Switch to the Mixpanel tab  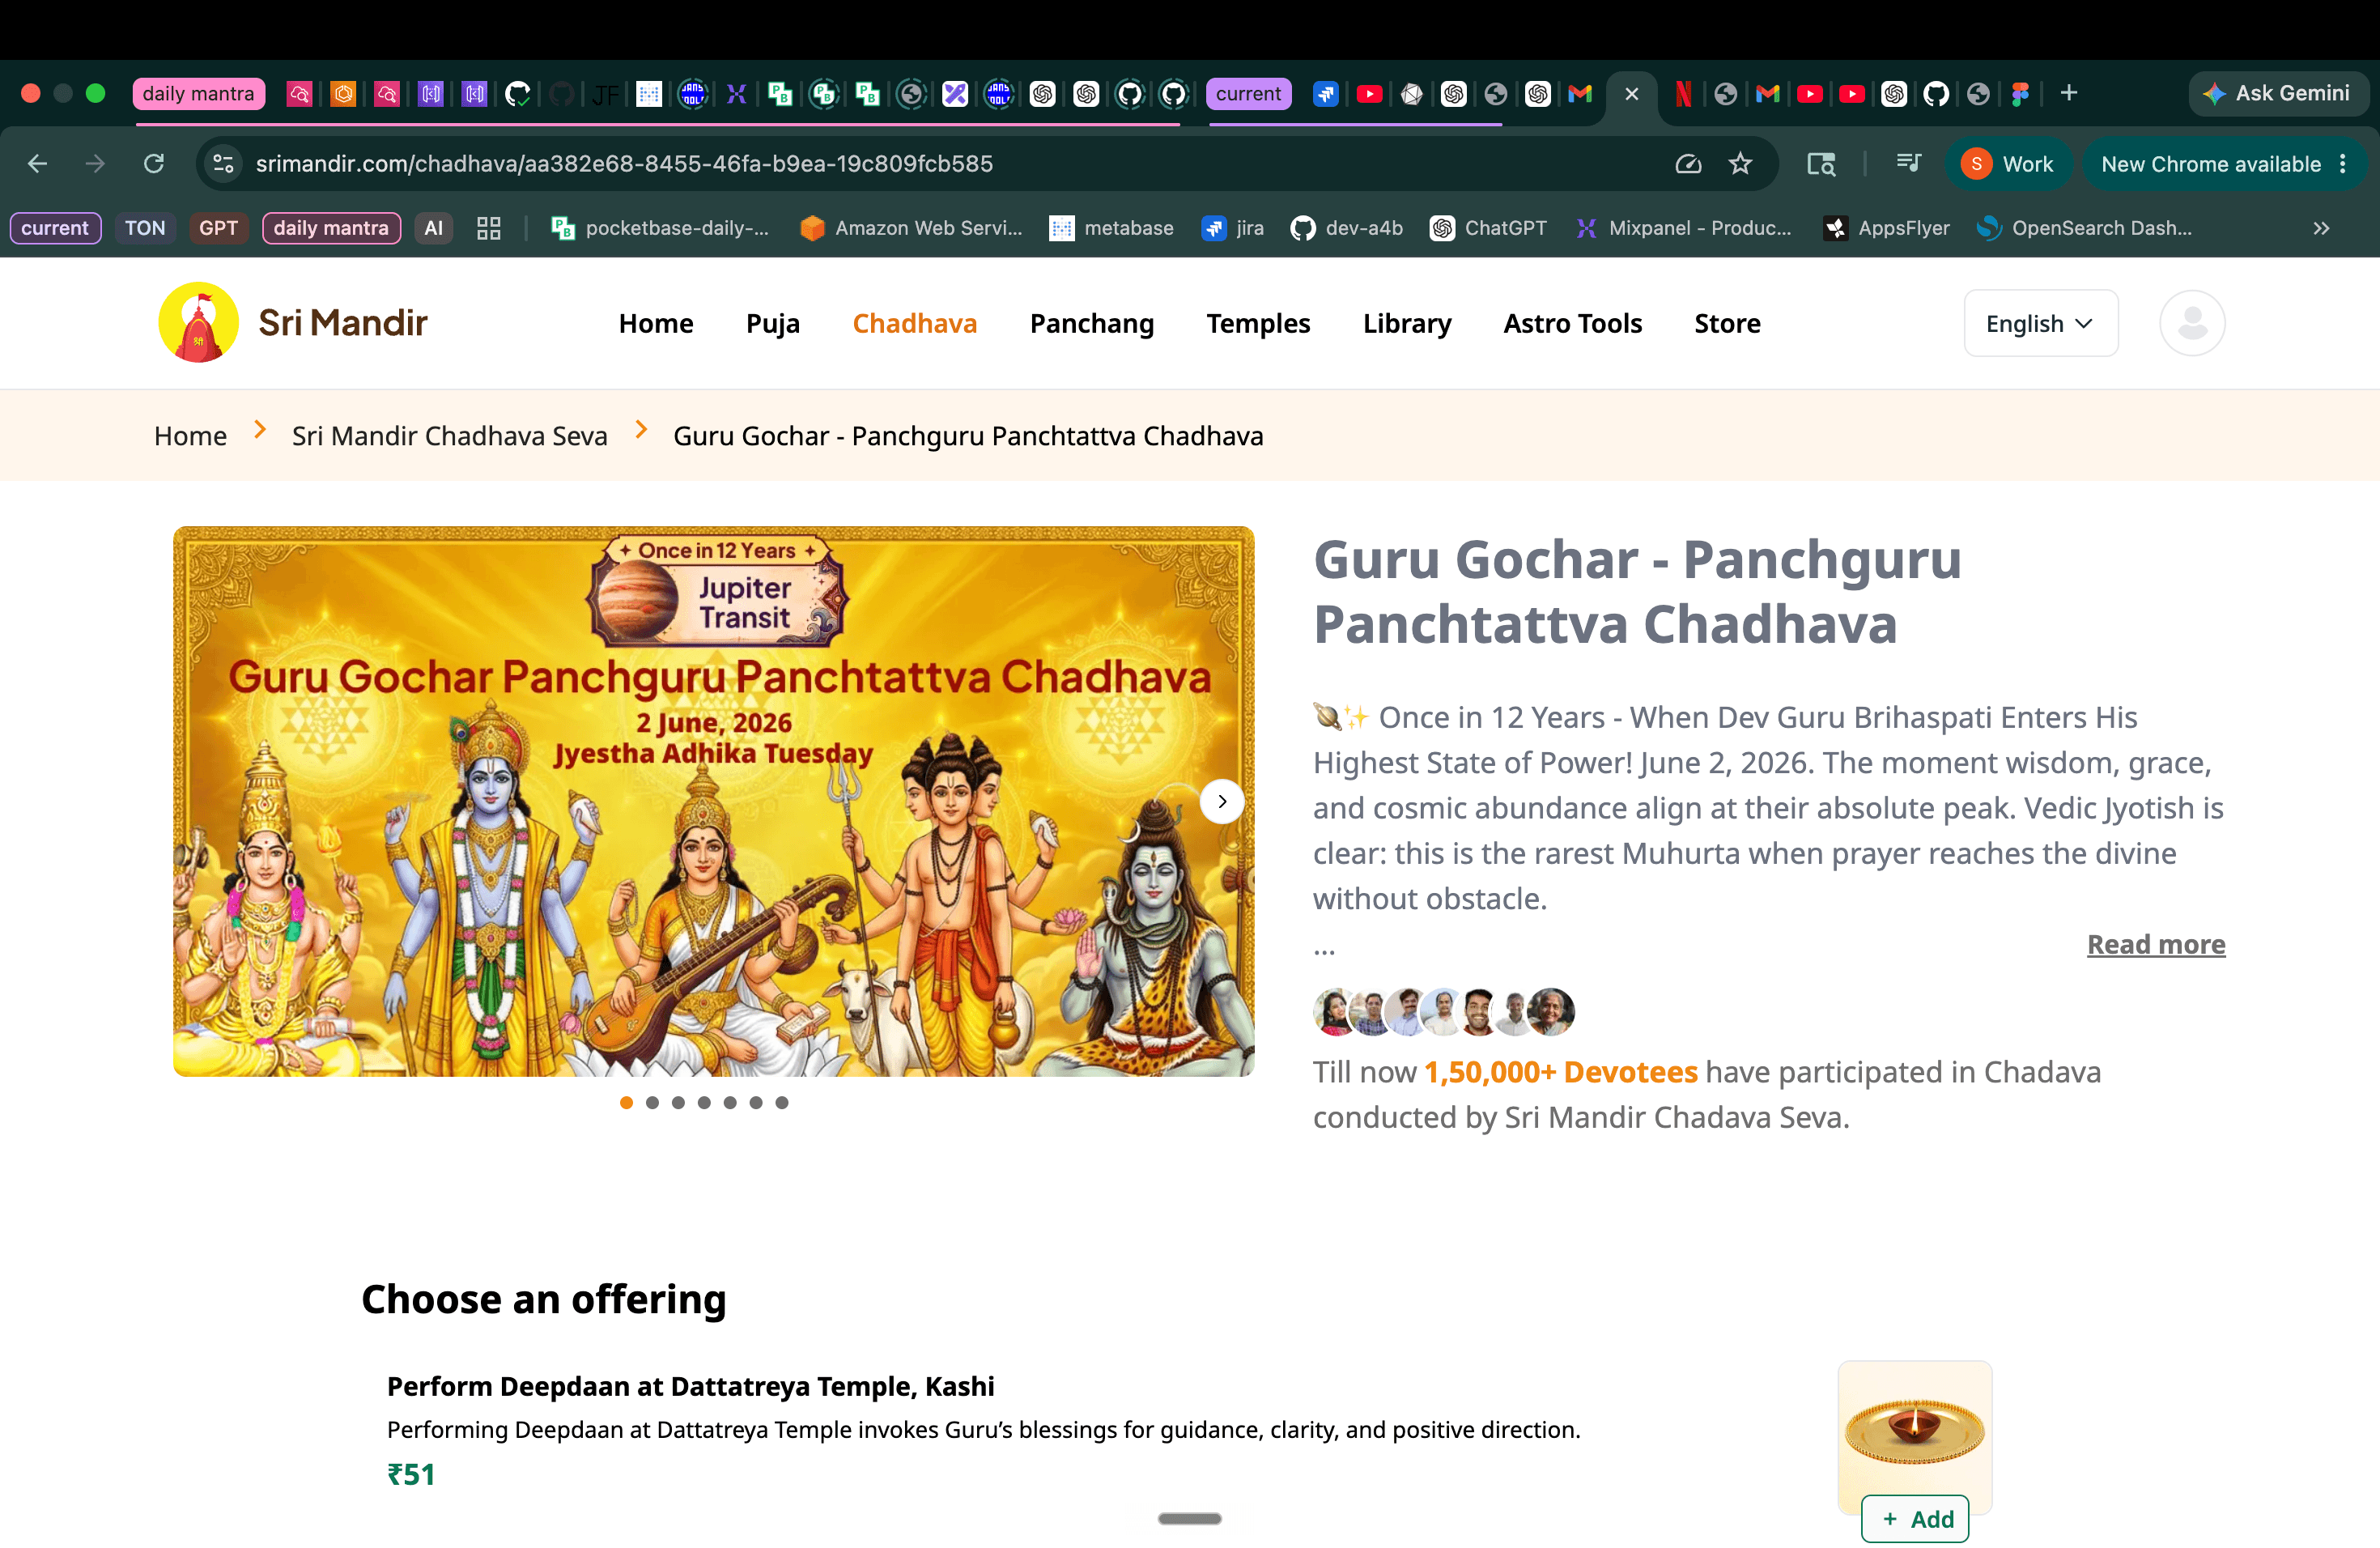[737, 93]
